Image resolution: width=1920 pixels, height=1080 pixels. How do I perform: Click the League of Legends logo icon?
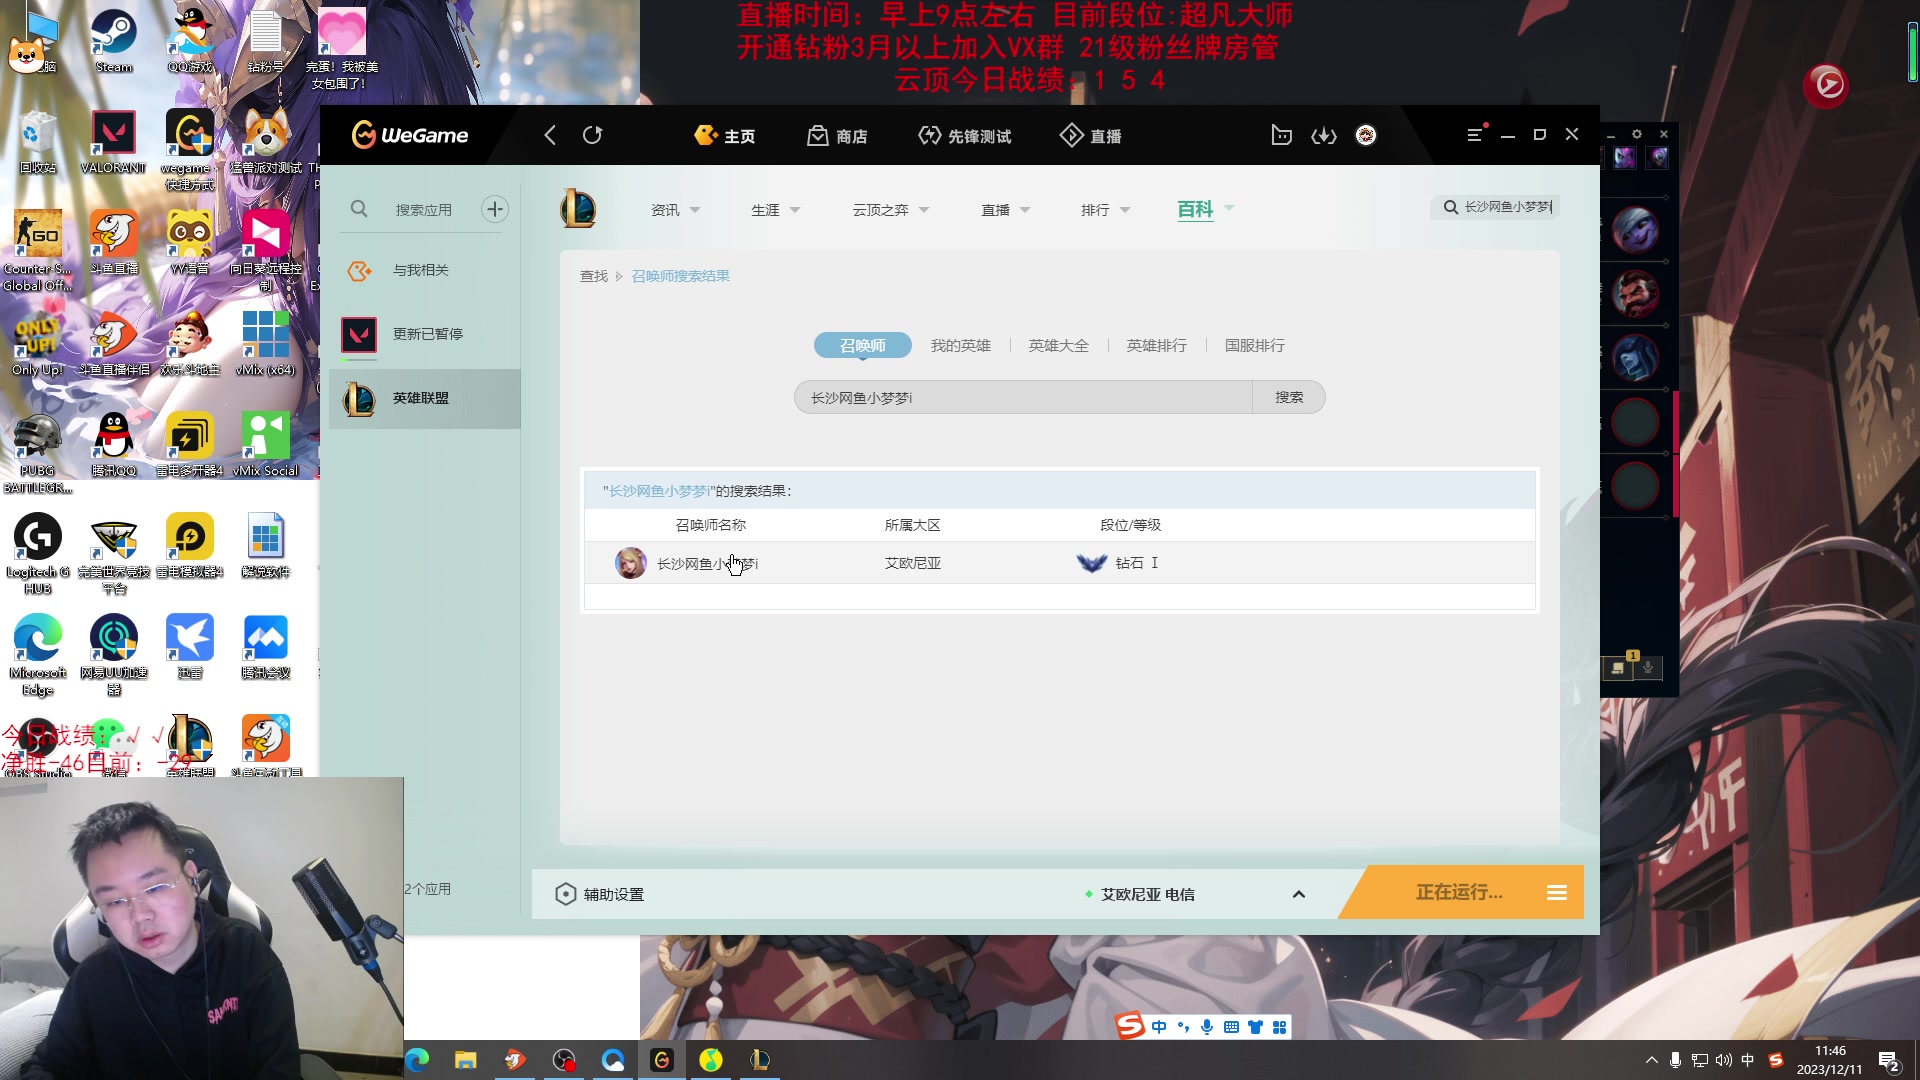pos(578,208)
